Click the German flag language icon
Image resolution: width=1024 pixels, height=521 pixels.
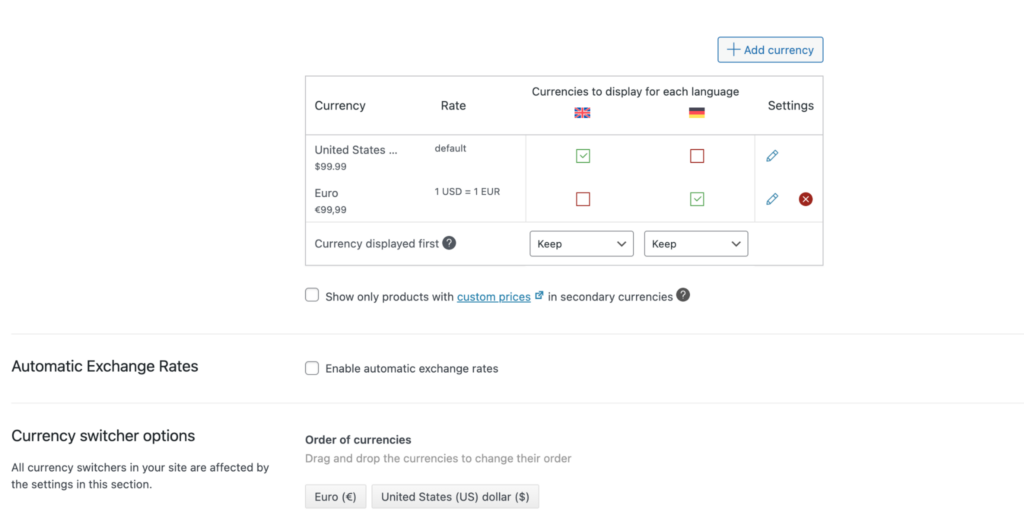click(x=697, y=113)
